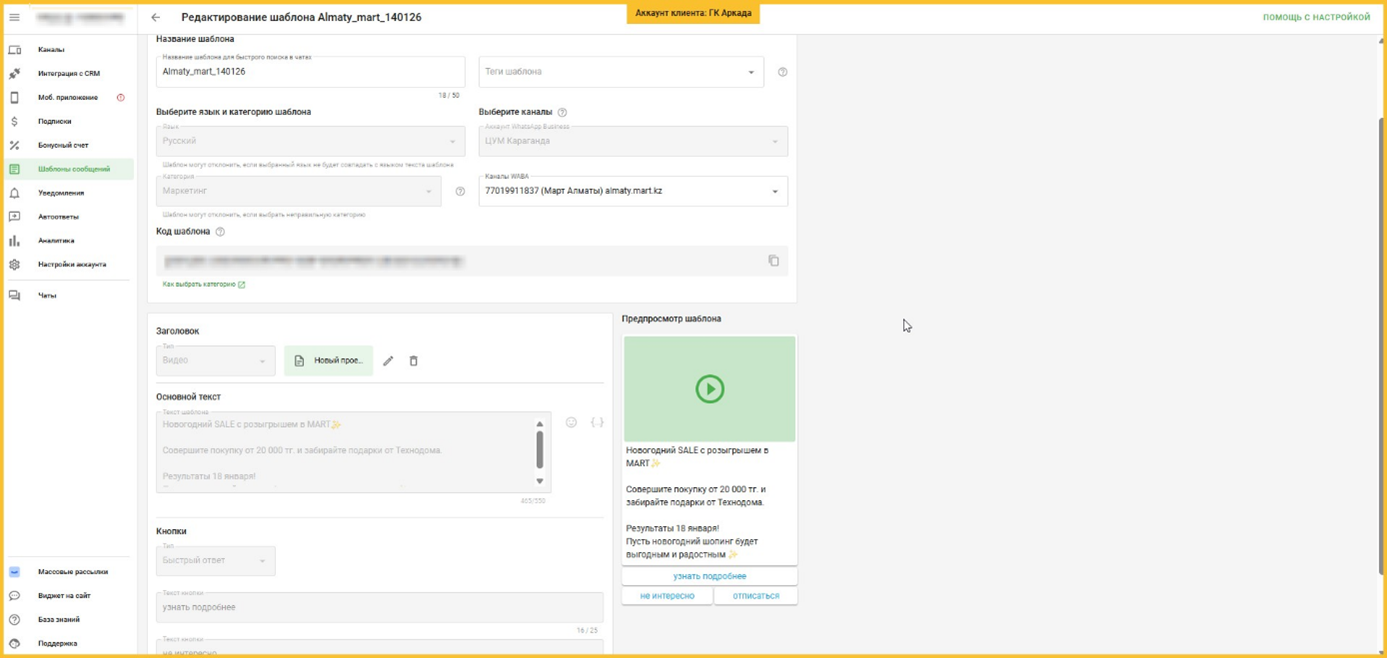Open the emoji picker icon
The height and width of the screenshot is (658, 1387).
(571, 423)
